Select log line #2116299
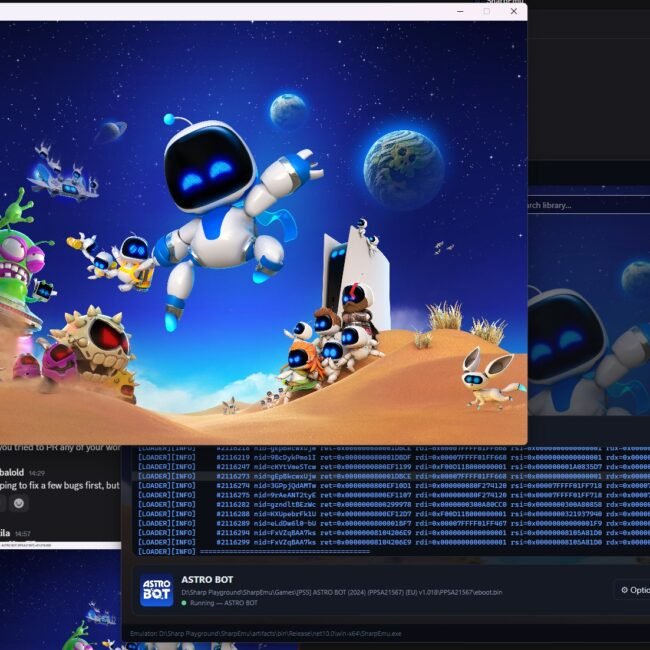This screenshot has height=650, width=650. [x=393, y=542]
